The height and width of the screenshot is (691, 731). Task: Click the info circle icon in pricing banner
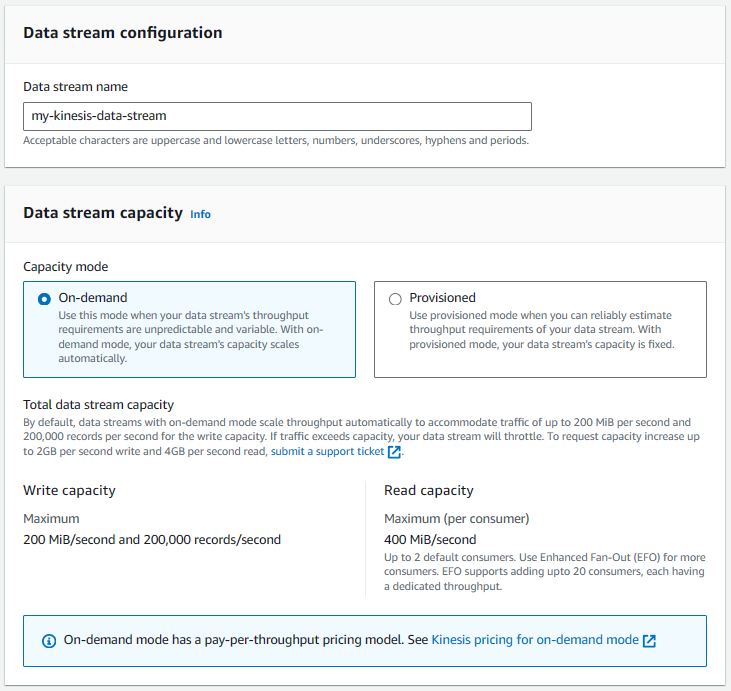49,641
